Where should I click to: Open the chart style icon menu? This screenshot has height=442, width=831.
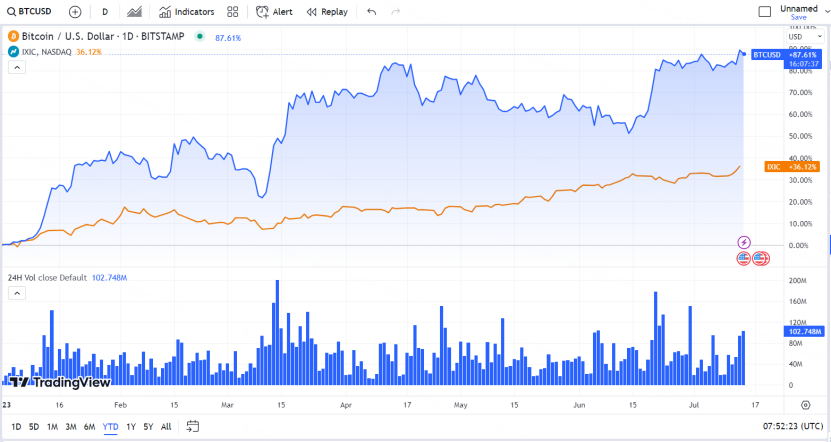point(135,12)
